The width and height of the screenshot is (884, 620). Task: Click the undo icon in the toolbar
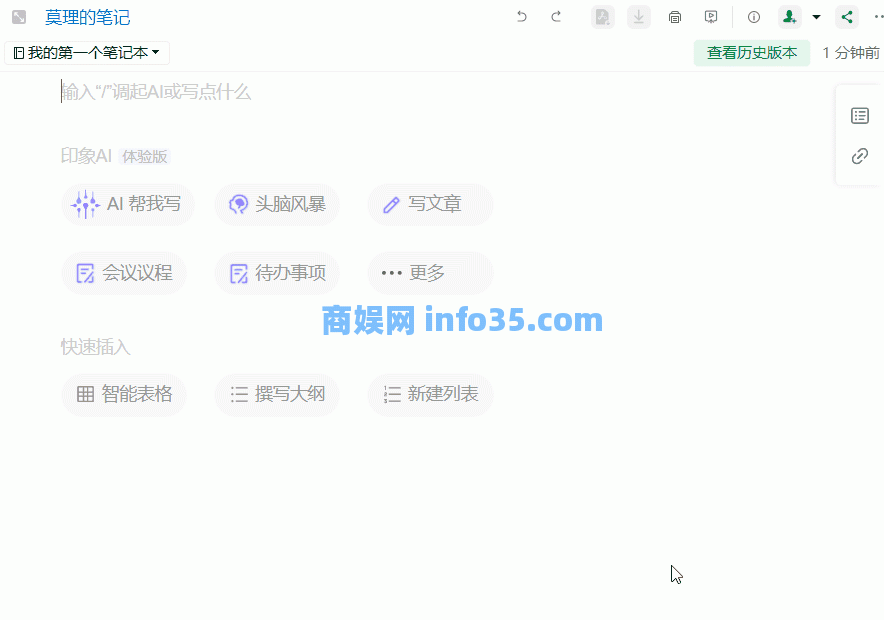tap(521, 17)
